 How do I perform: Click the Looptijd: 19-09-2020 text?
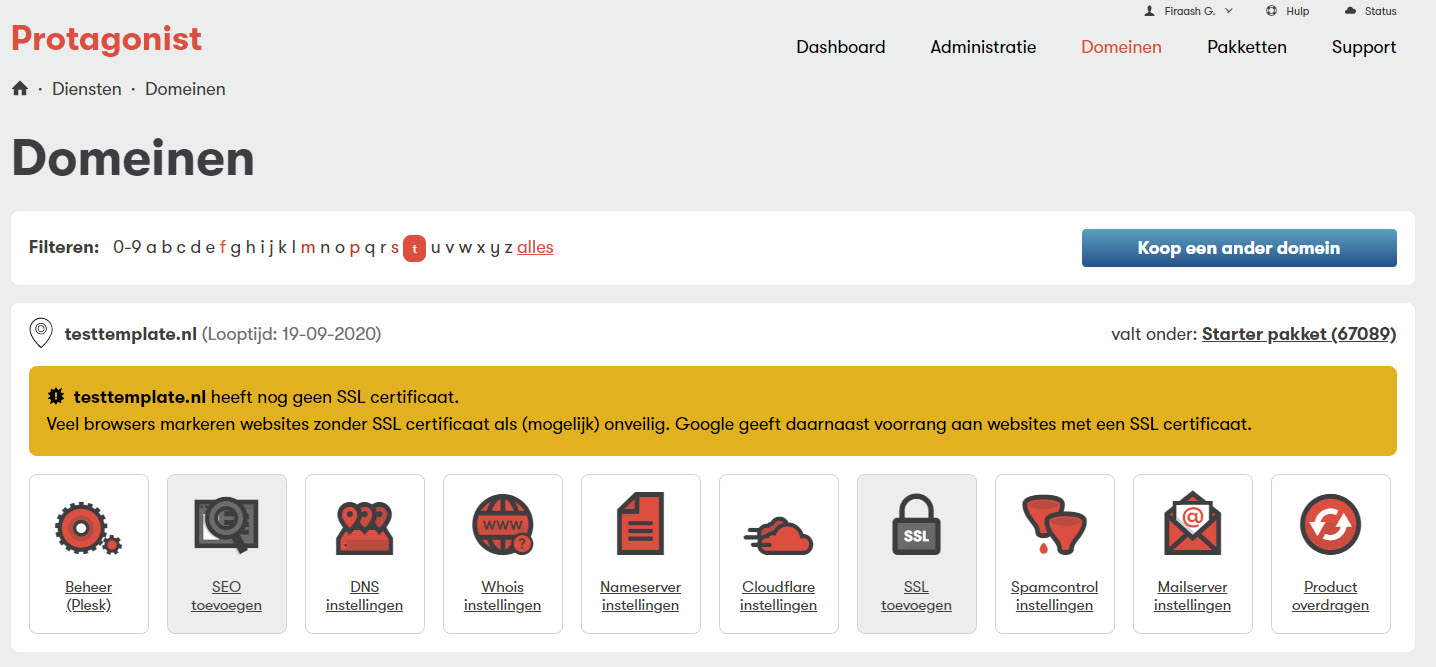(292, 334)
